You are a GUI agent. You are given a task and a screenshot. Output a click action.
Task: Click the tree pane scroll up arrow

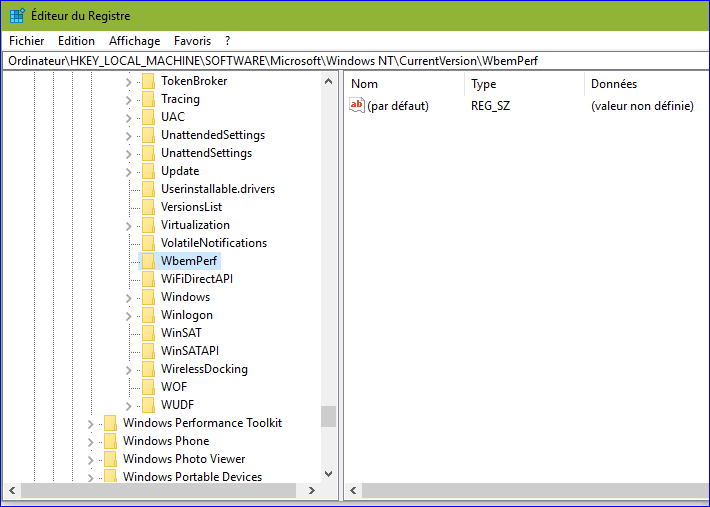click(328, 81)
